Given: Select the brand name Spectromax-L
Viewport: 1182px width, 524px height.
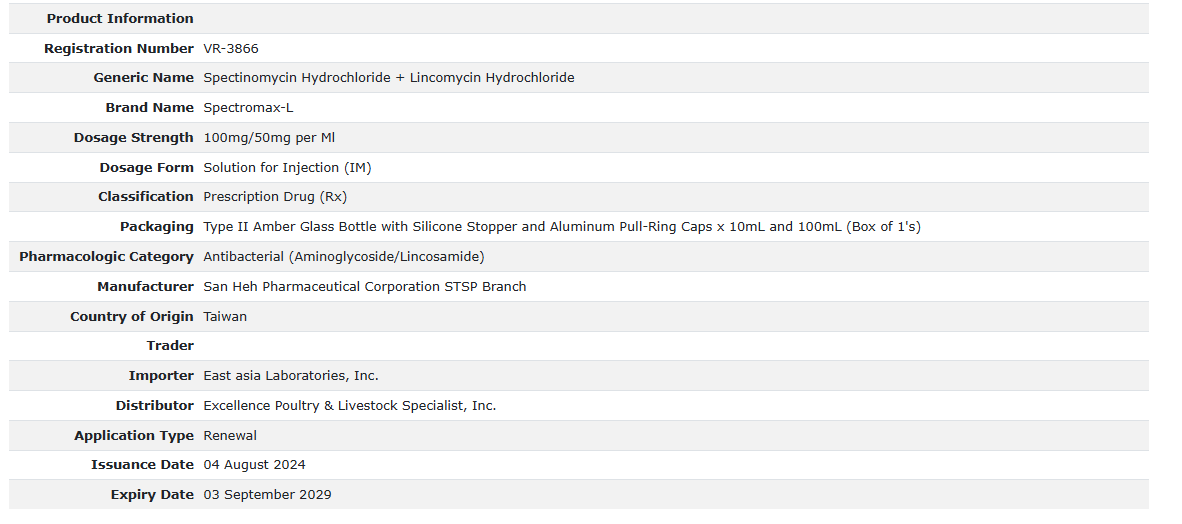Looking at the screenshot, I should click(x=248, y=108).
